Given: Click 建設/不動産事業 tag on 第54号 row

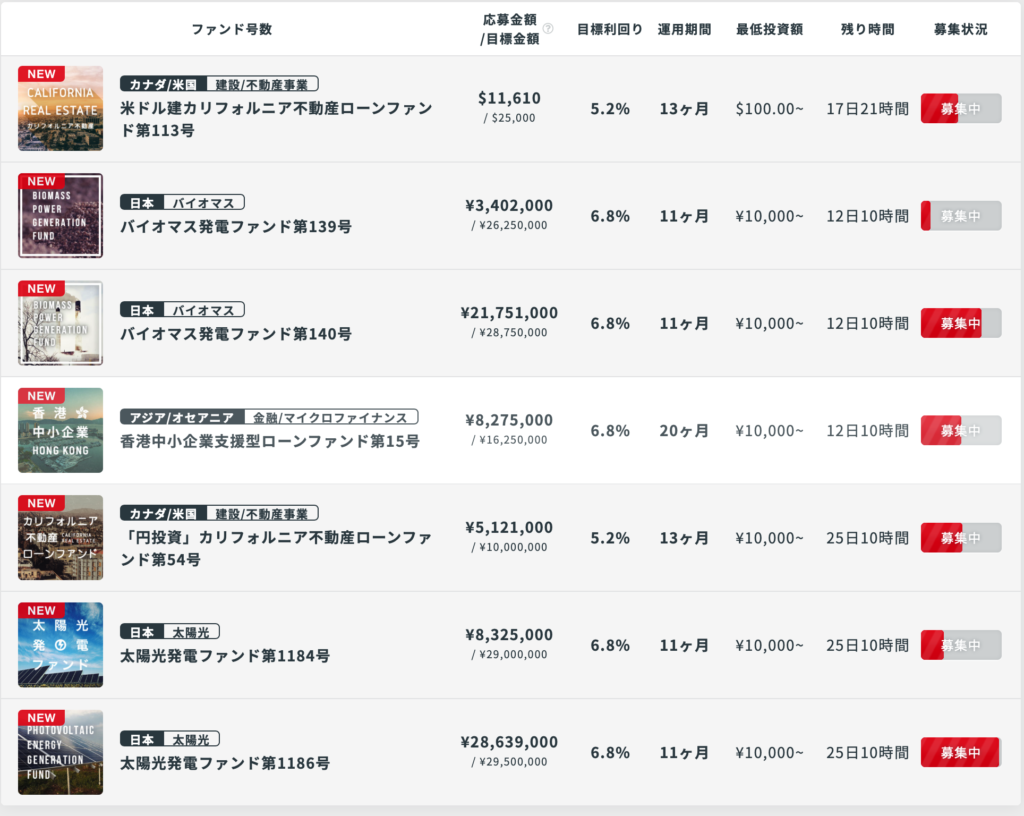Looking at the screenshot, I should [x=262, y=513].
